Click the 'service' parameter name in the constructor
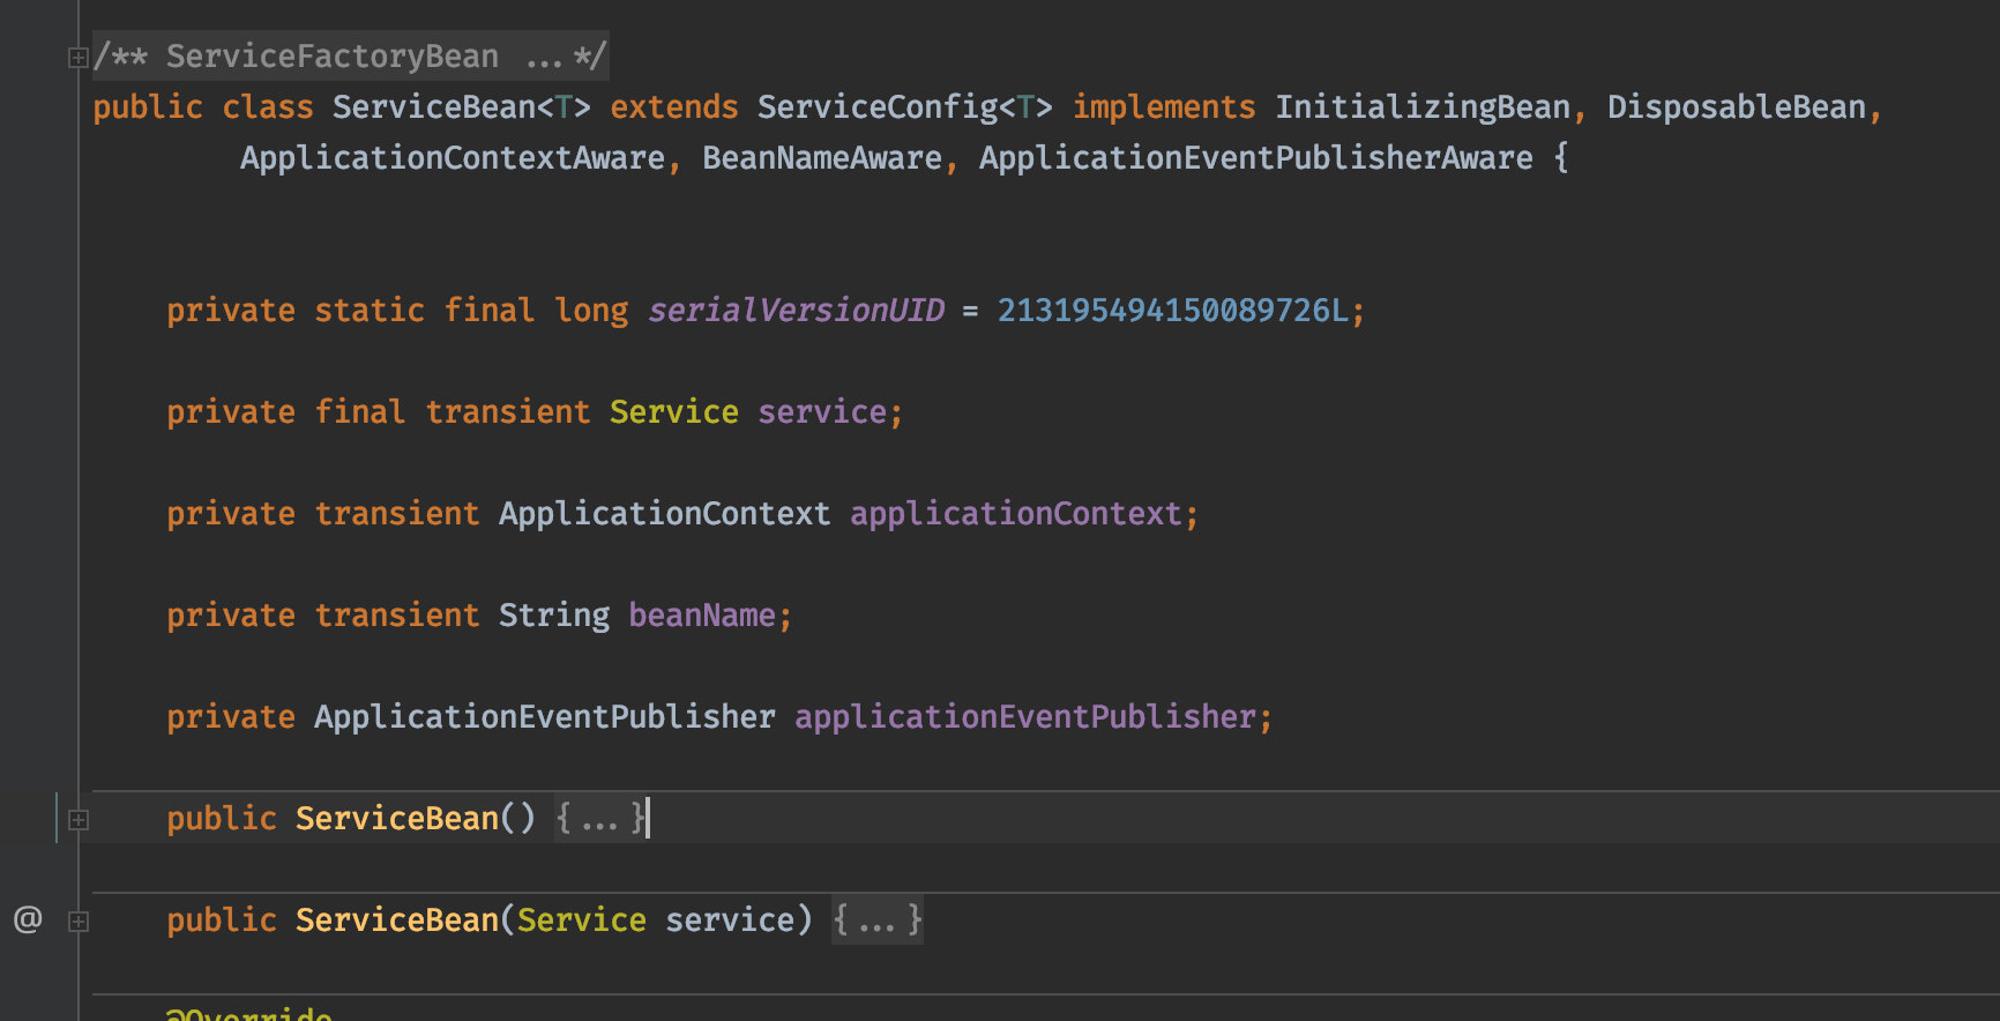2000x1021 pixels. point(730,920)
